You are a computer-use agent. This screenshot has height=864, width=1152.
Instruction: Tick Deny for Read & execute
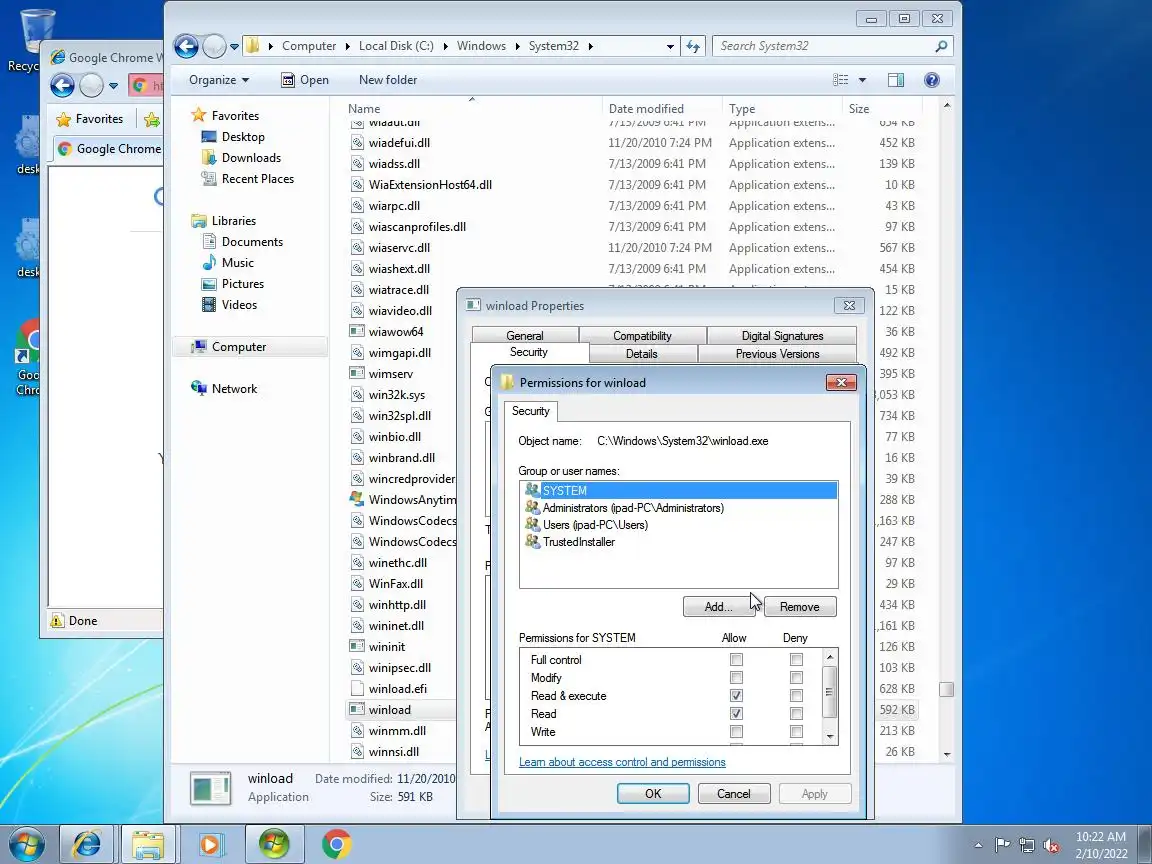[796, 696]
